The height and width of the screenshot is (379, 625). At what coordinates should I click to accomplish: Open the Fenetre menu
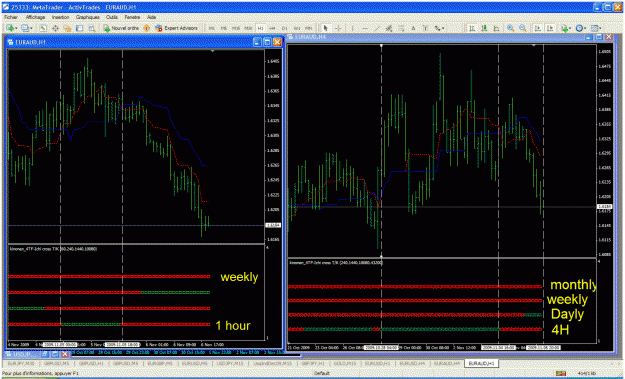click(x=132, y=17)
